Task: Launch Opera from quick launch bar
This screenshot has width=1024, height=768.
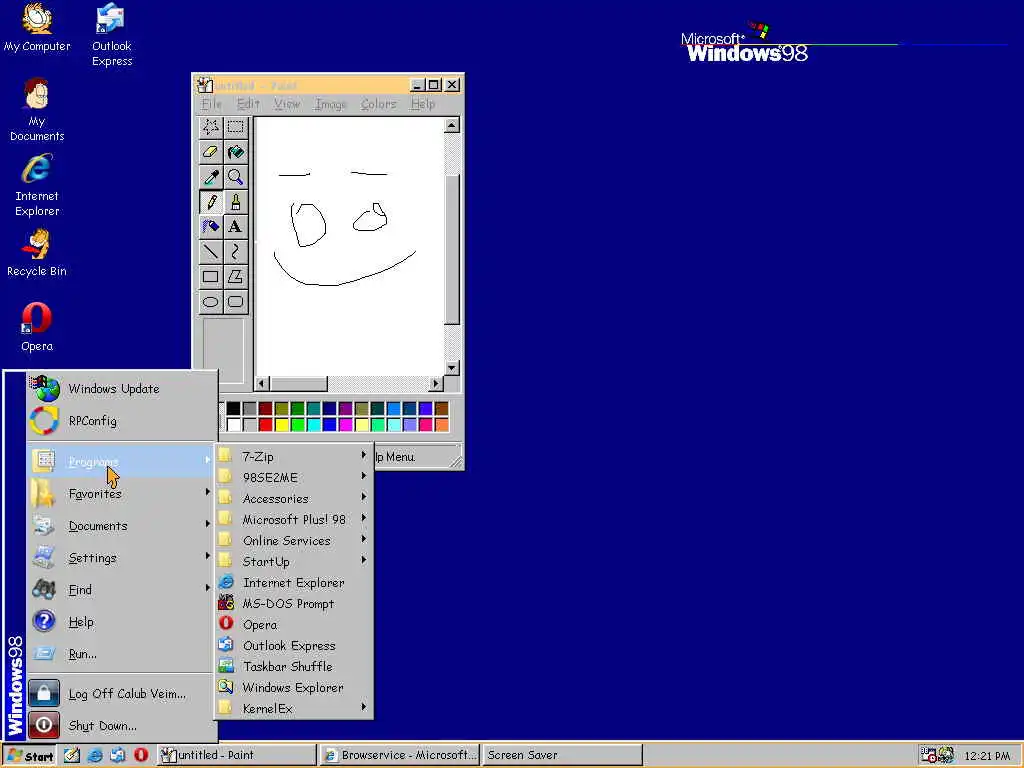Action: coord(141,755)
